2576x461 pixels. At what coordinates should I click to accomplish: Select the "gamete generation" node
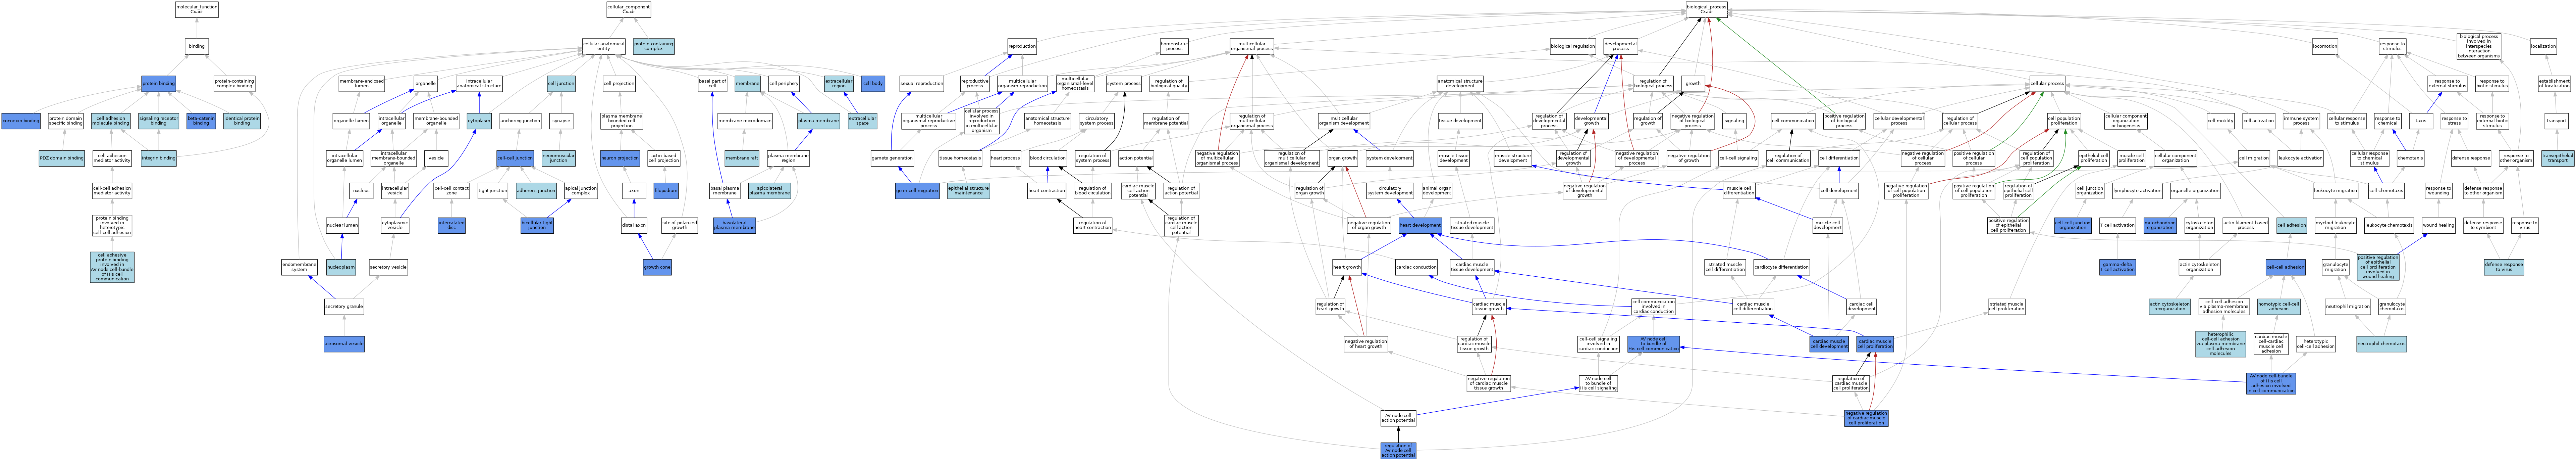point(892,158)
